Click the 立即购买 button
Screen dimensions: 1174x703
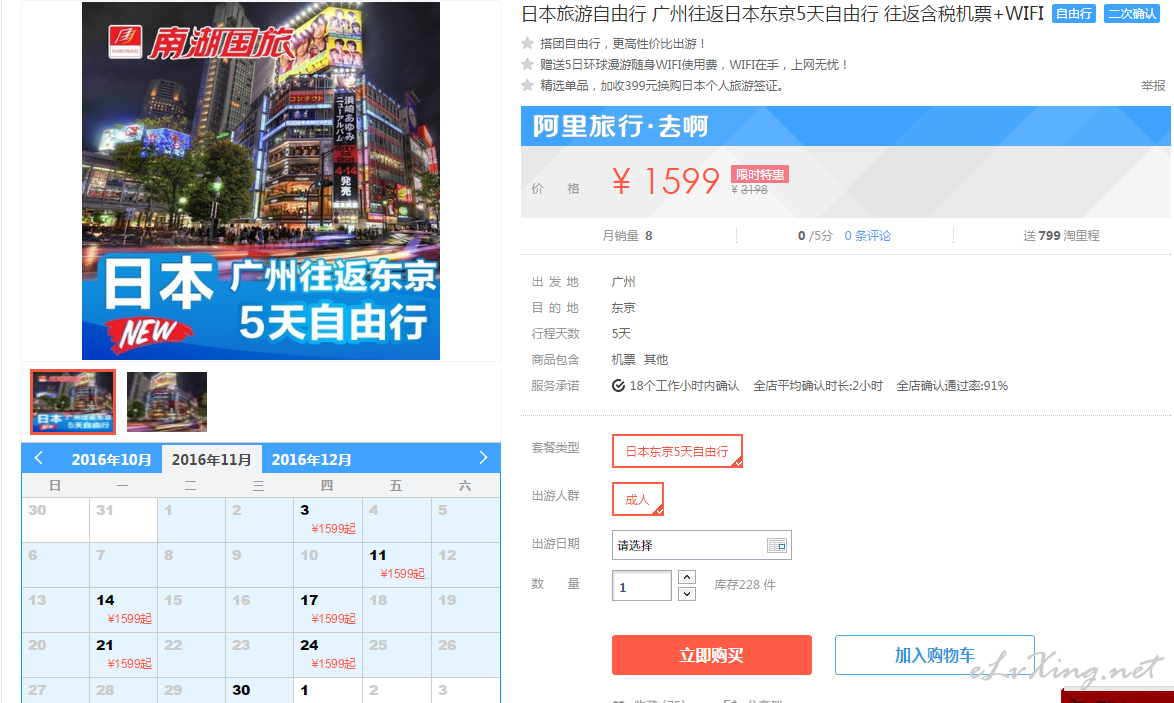[711, 655]
